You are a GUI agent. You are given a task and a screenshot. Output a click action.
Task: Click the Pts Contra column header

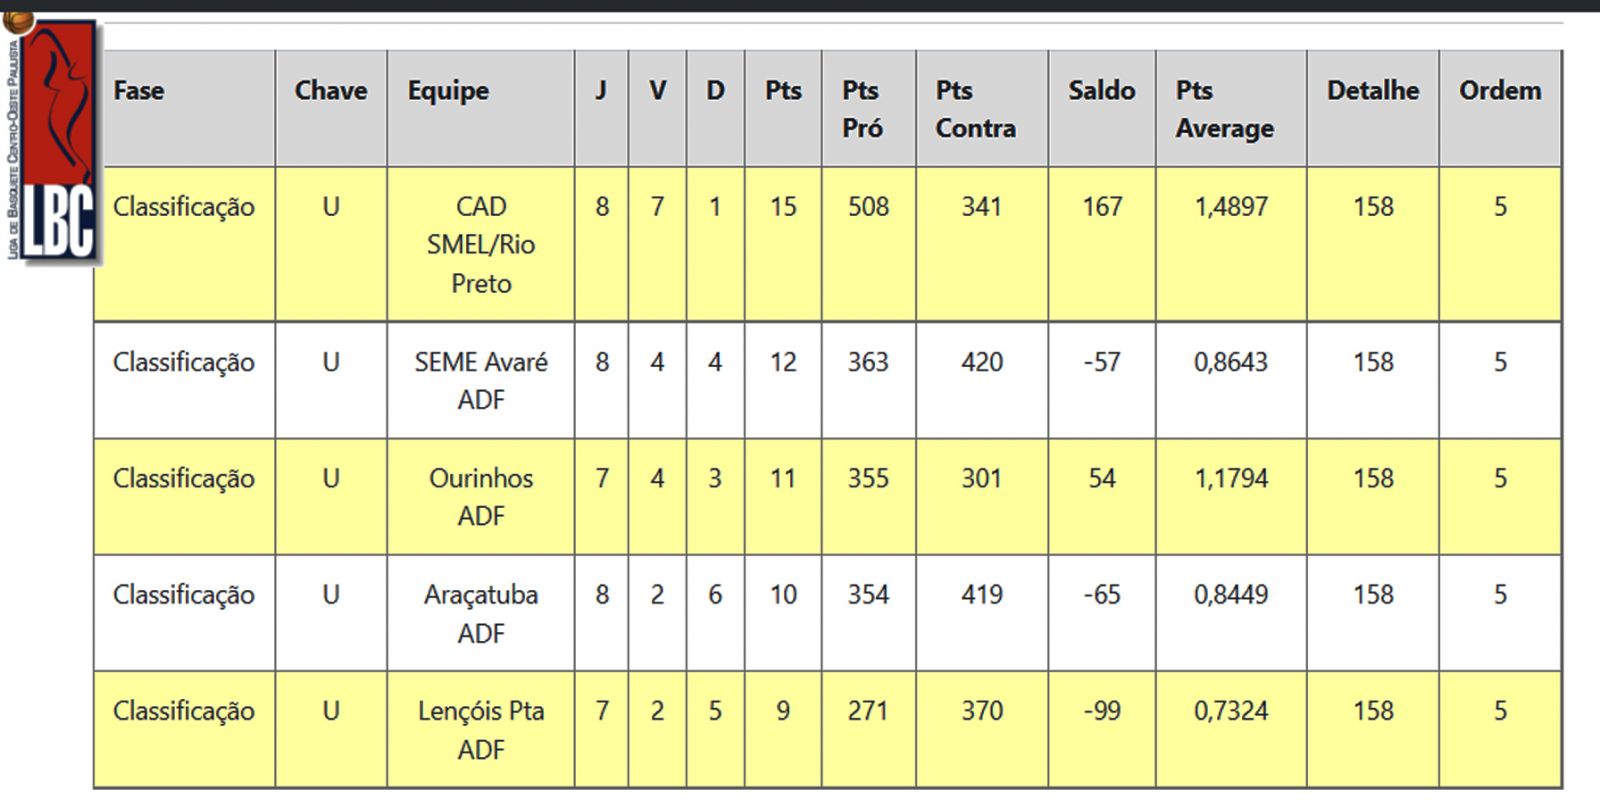[975, 109]
